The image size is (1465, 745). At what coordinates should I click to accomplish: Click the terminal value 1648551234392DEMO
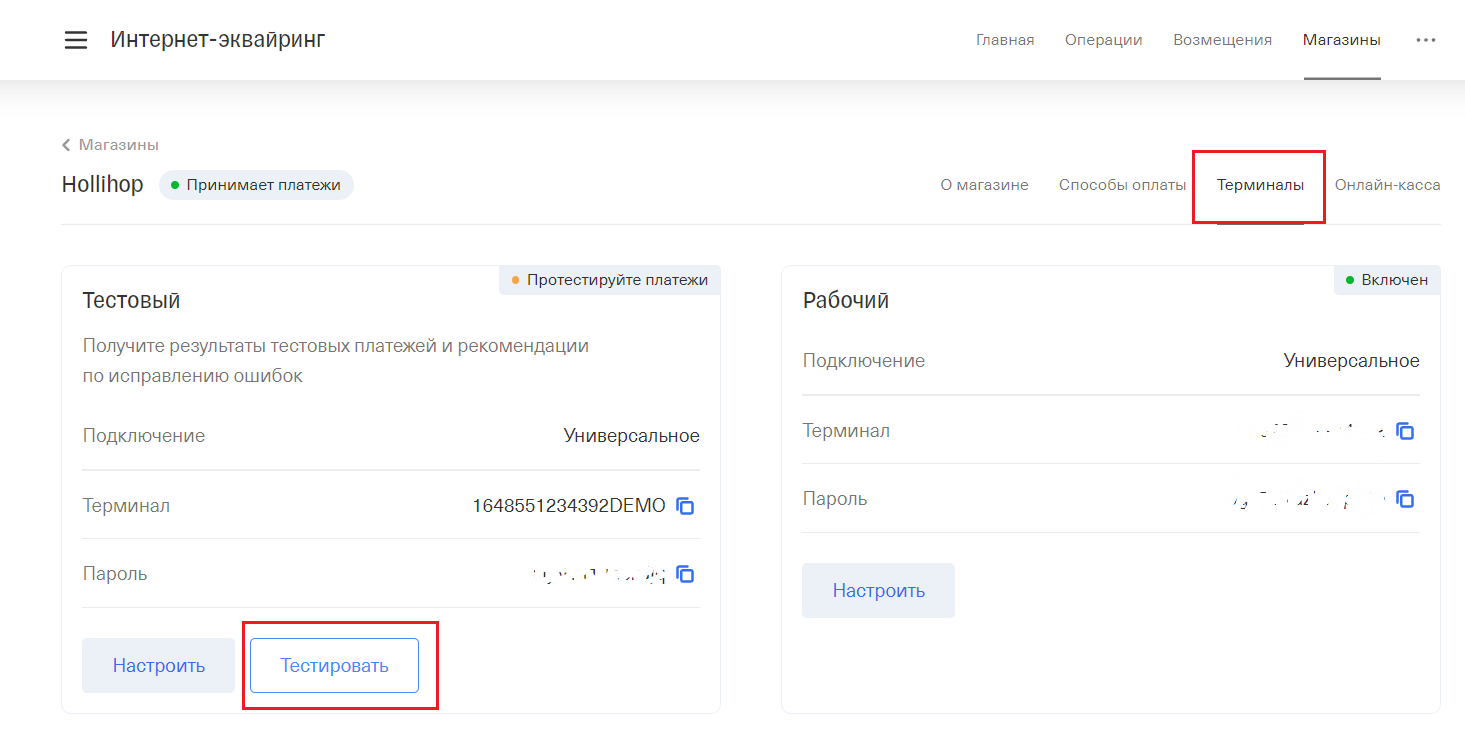click(x=569, y=506)
